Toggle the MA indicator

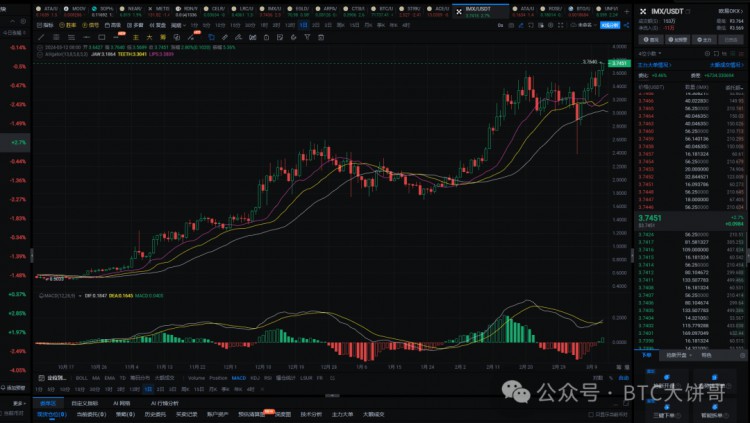[x=96, y=378]
